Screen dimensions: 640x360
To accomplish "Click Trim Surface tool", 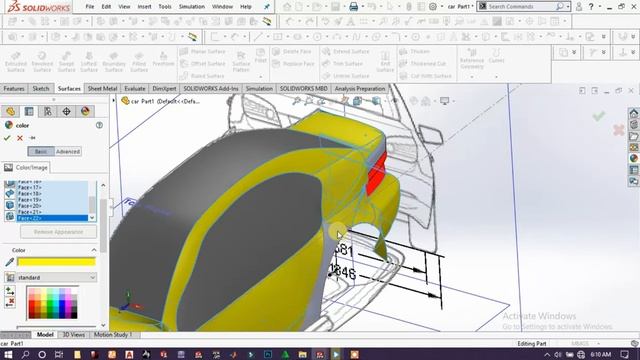I will (x=343, y=64).
